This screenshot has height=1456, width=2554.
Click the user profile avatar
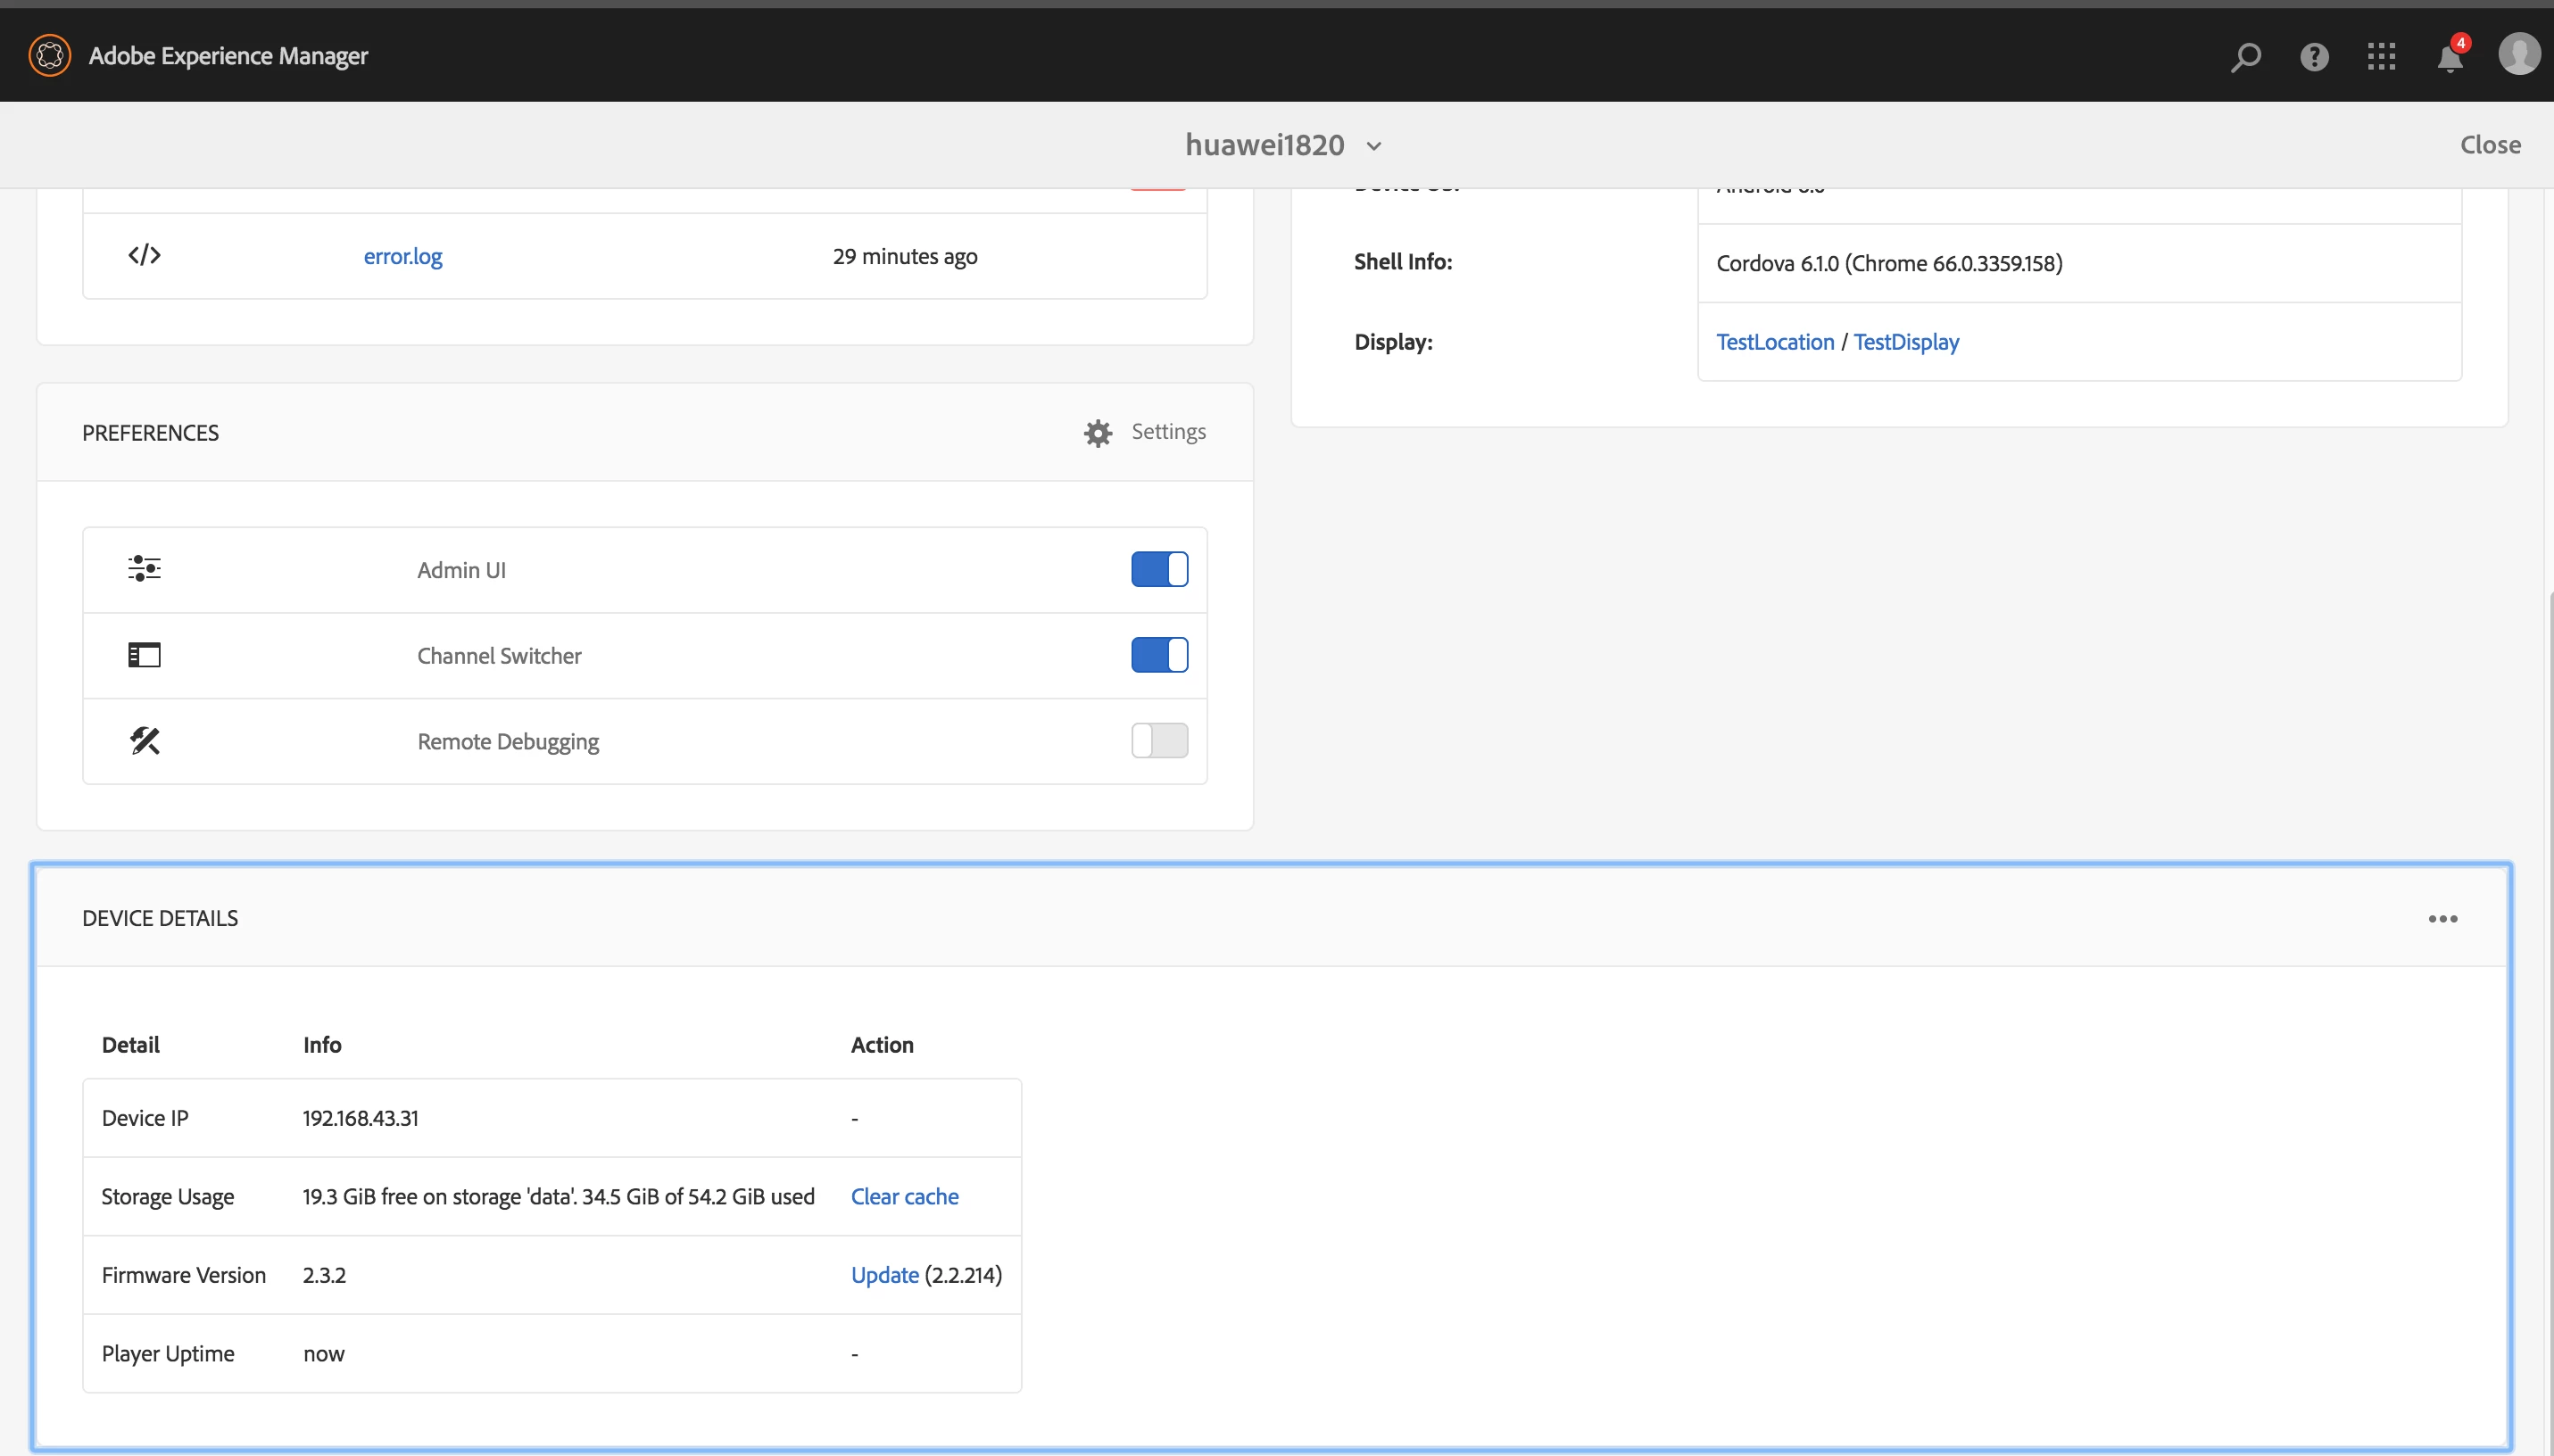[x=2518, y=54]
